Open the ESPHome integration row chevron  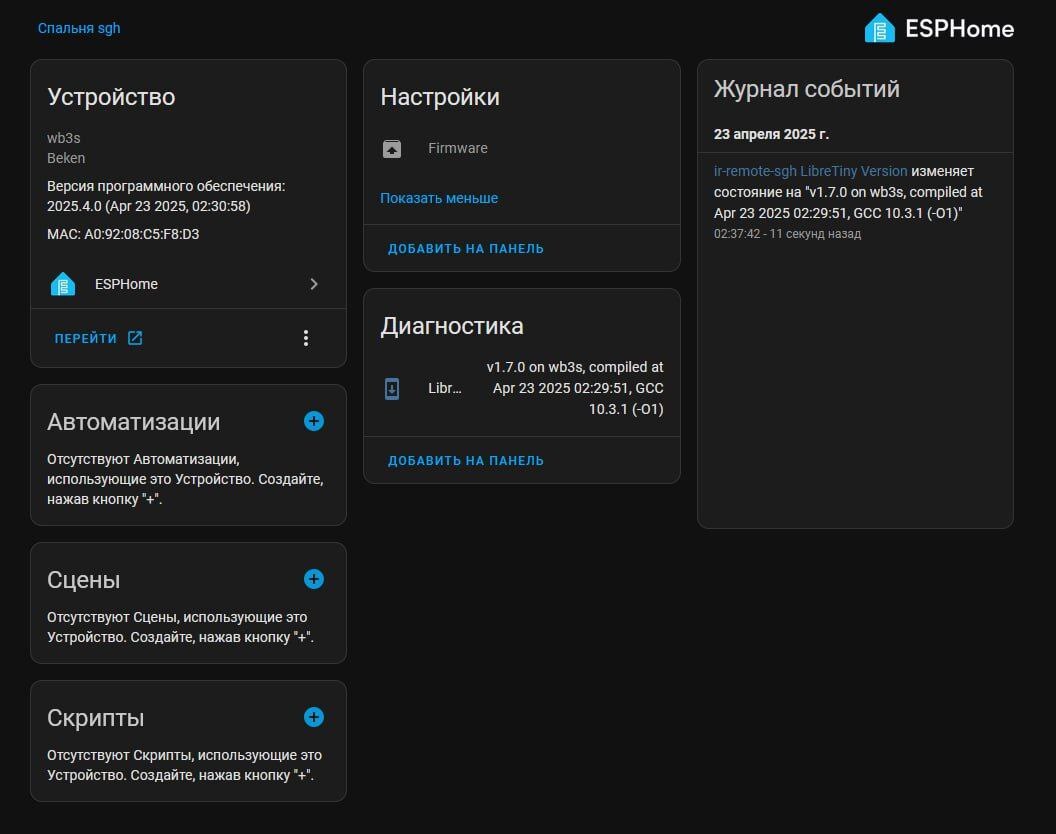coord(314,284)
